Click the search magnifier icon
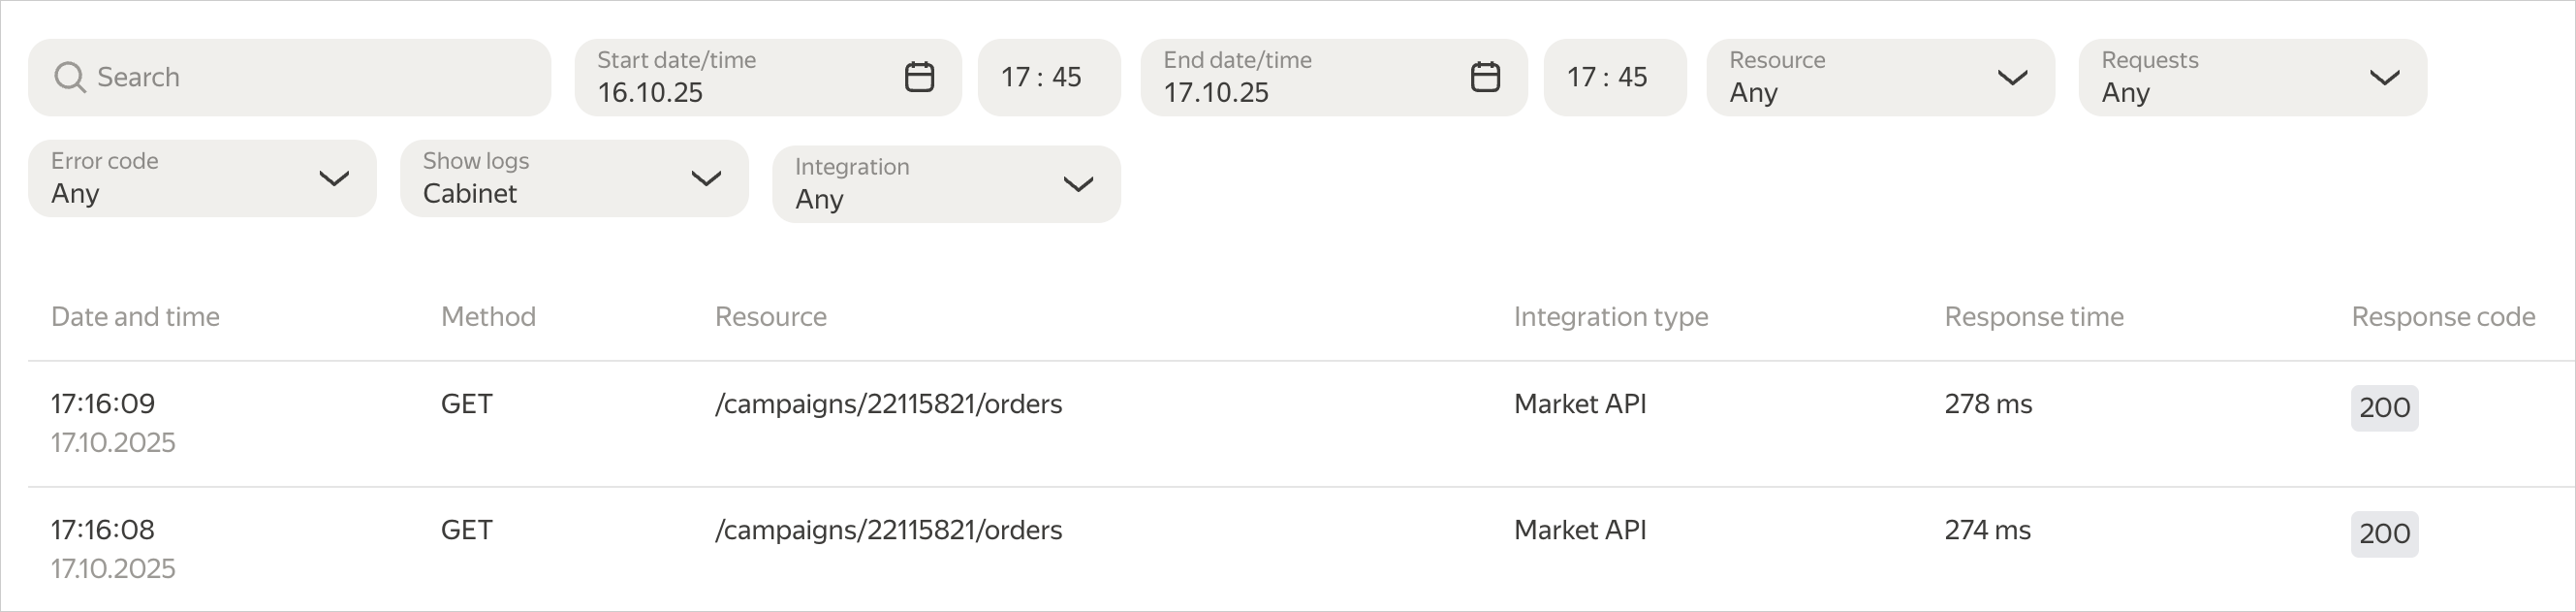 click(69, 77)
